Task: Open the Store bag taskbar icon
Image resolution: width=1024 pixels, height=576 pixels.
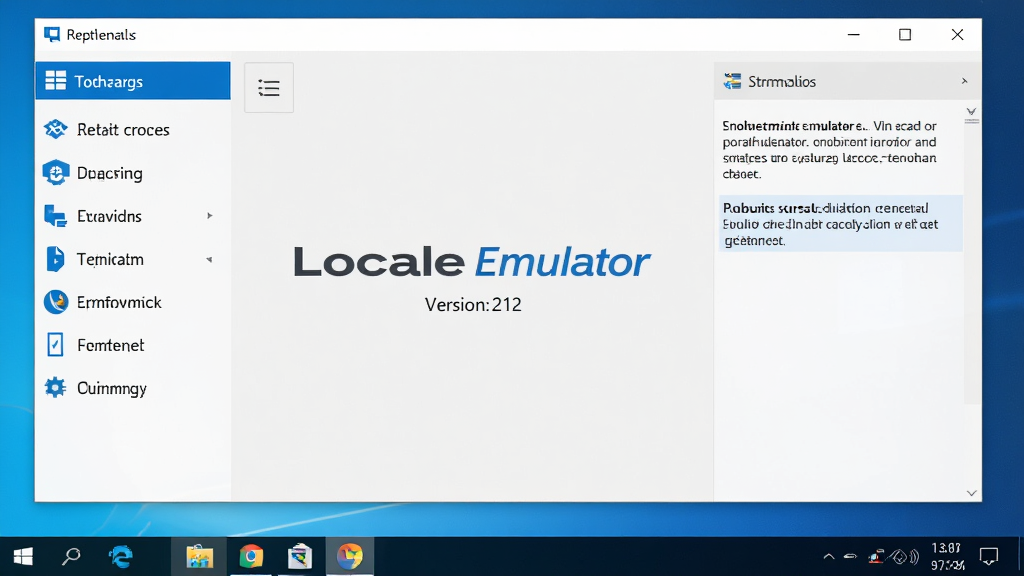Action: tap(300, 556)
